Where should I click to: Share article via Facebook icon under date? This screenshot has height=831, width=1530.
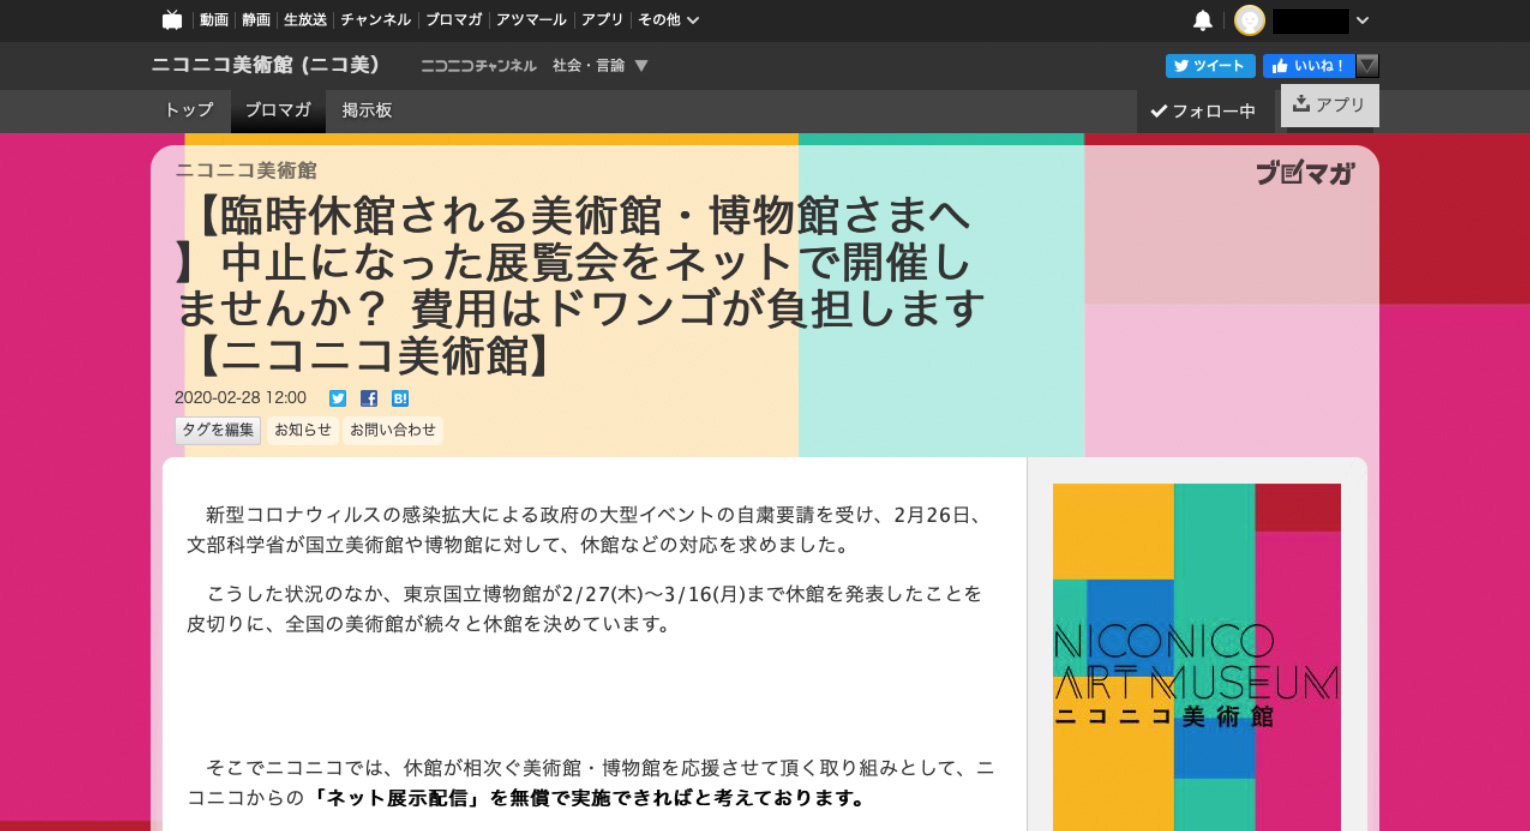(x=369, y=398)
